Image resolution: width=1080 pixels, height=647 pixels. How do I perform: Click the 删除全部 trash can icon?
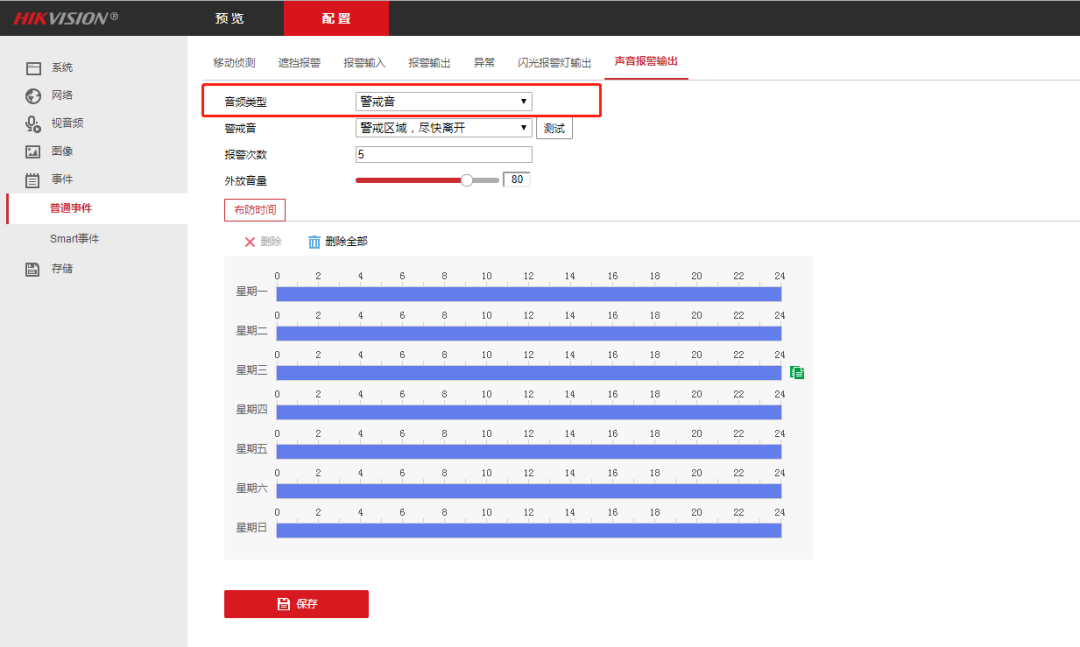pos(315,241)
